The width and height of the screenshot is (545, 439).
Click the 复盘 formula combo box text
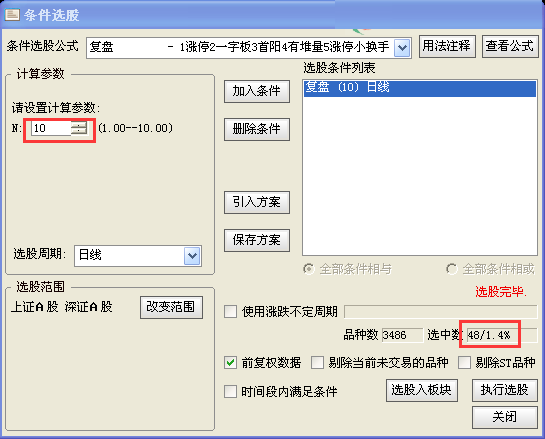239,47
